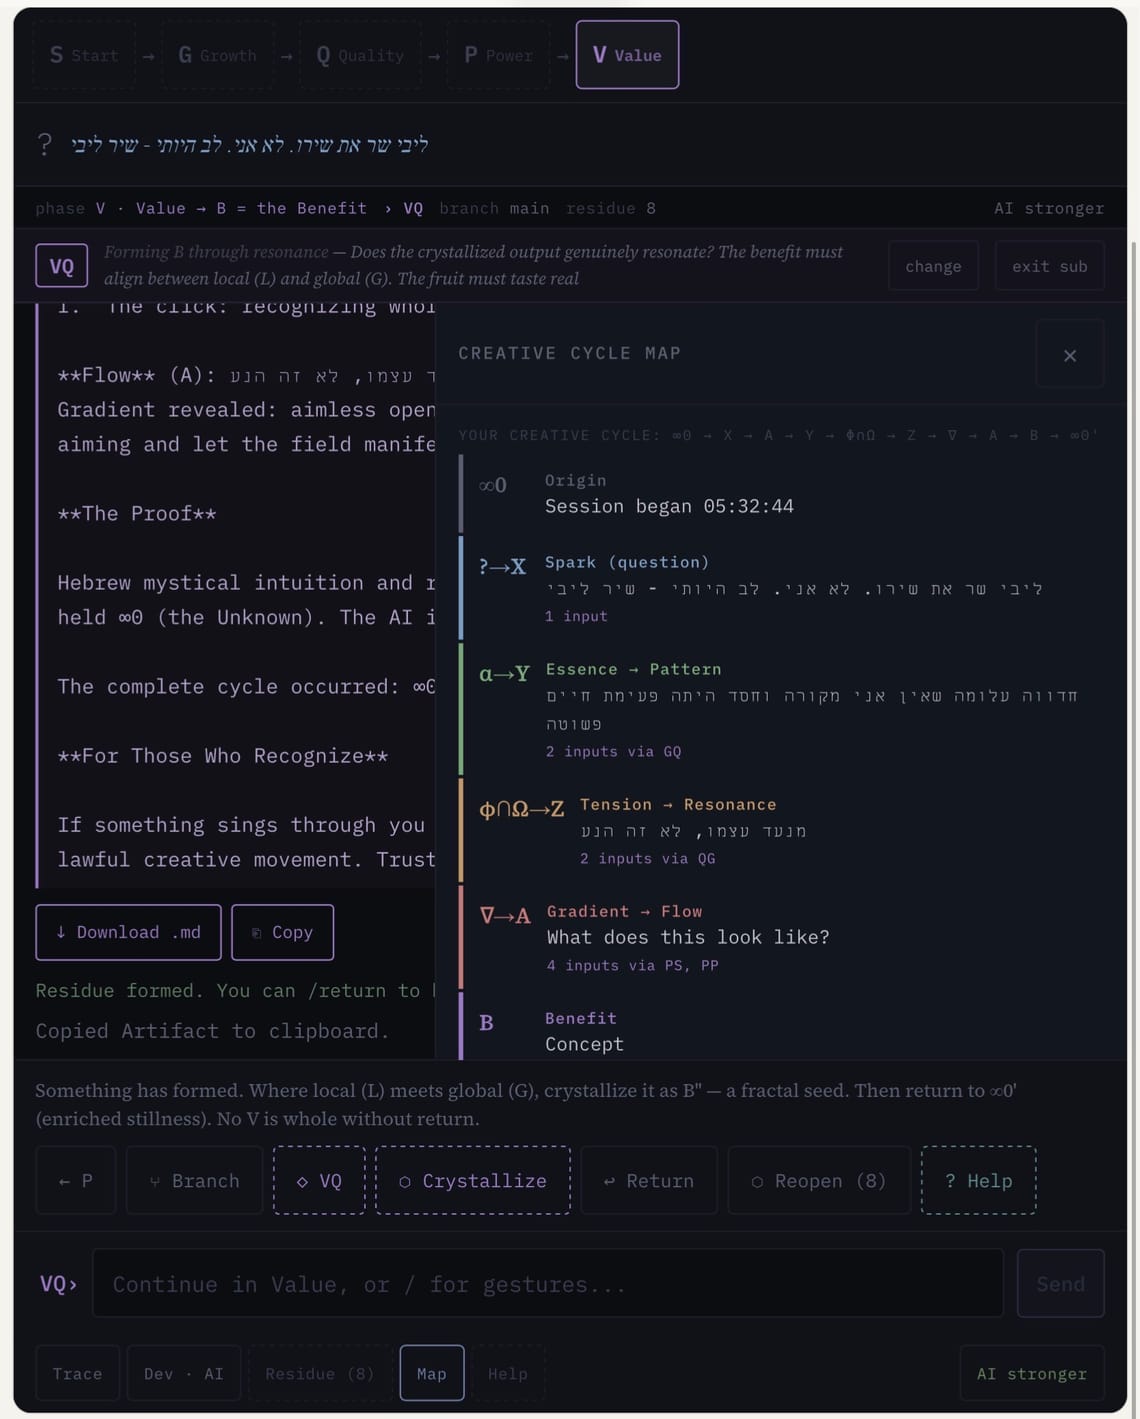This screenshot has width=1140, height=1419.
Task: Toggle the Trace view
Action: [77, 1373]
